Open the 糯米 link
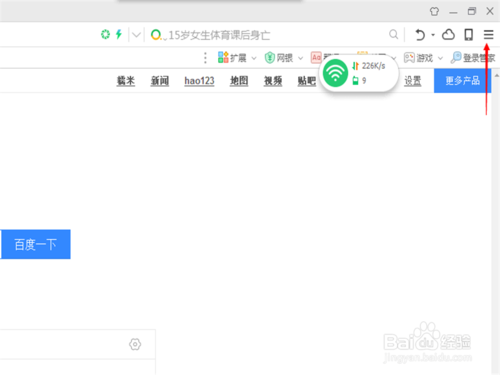The width and height of the screenshot is (500, 375). click(126, 81)
